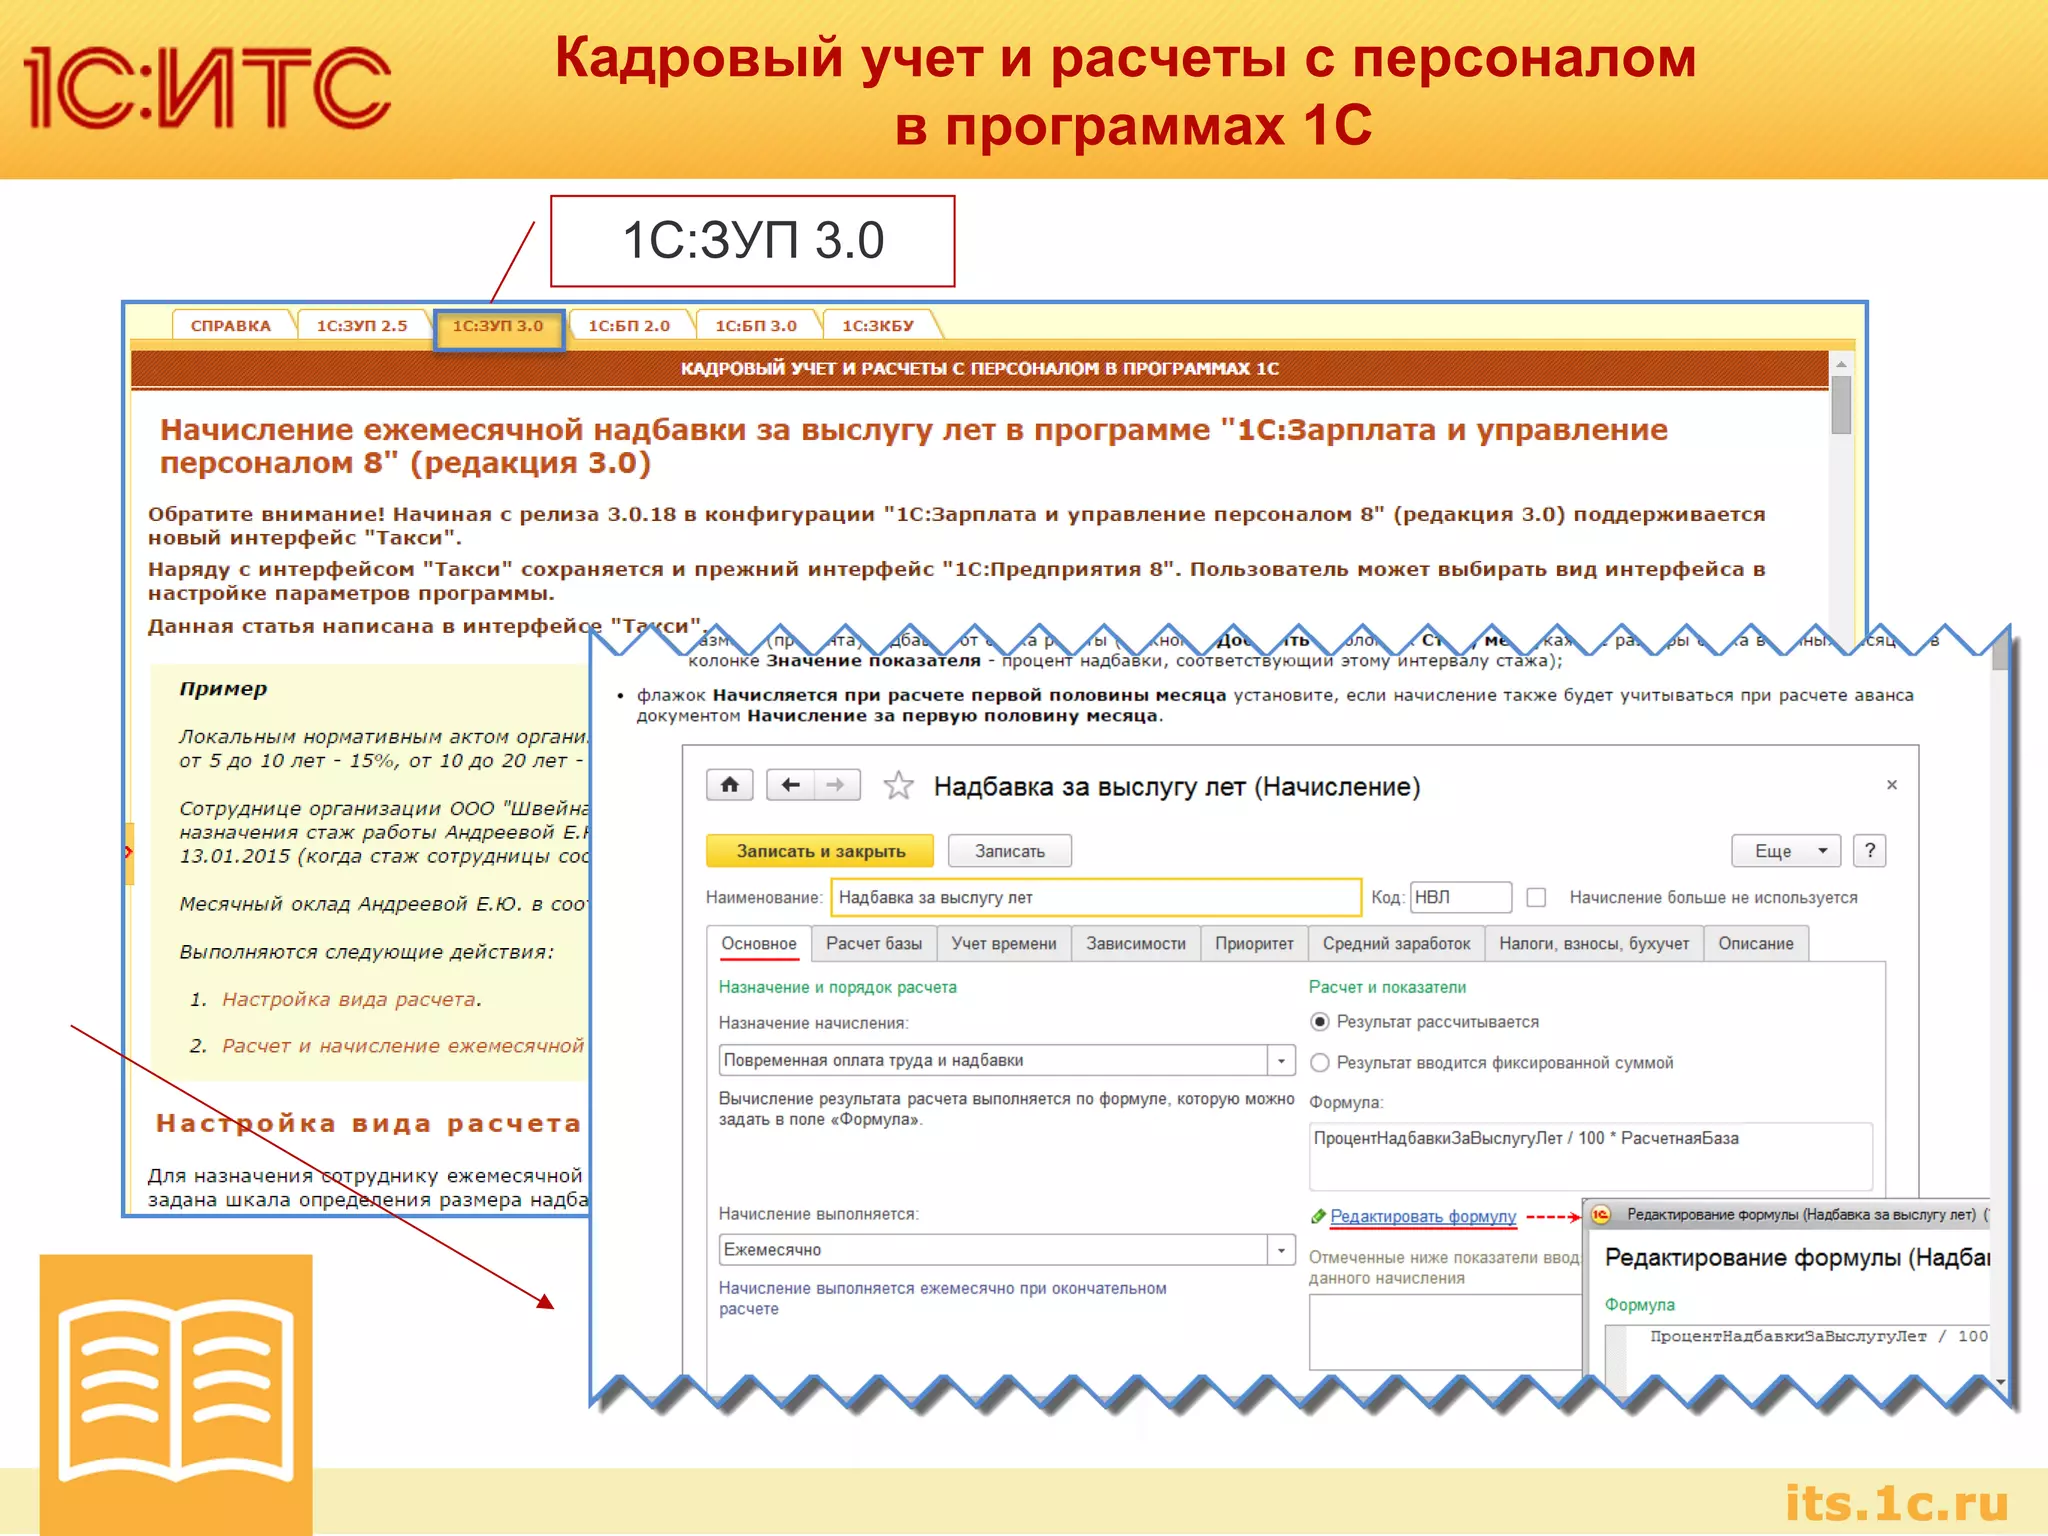
Task: Select Результат рассчитывается radio button
Action: pos(1320,1022)
